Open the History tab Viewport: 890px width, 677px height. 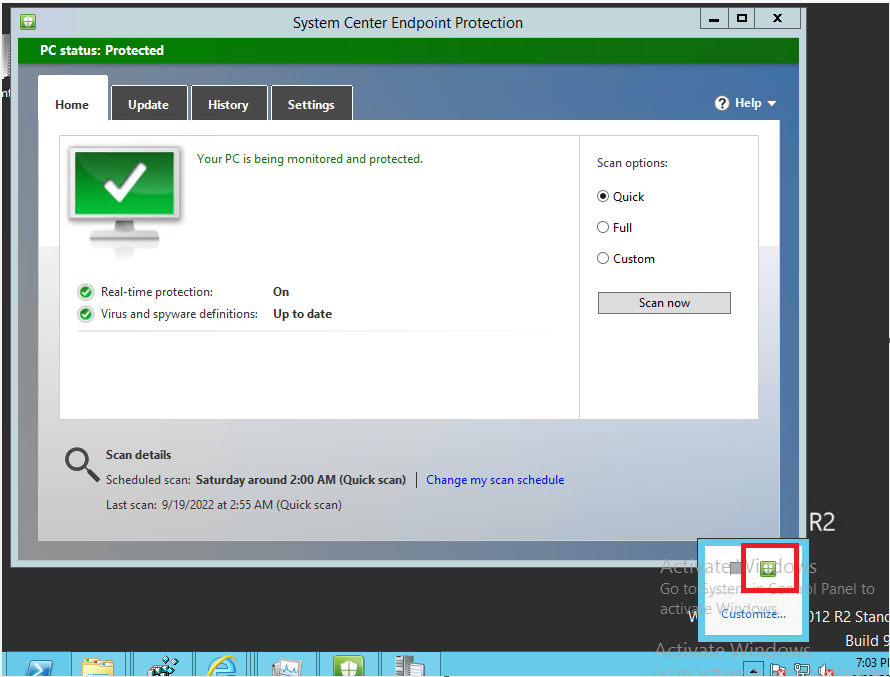click(x=229, y=103)
